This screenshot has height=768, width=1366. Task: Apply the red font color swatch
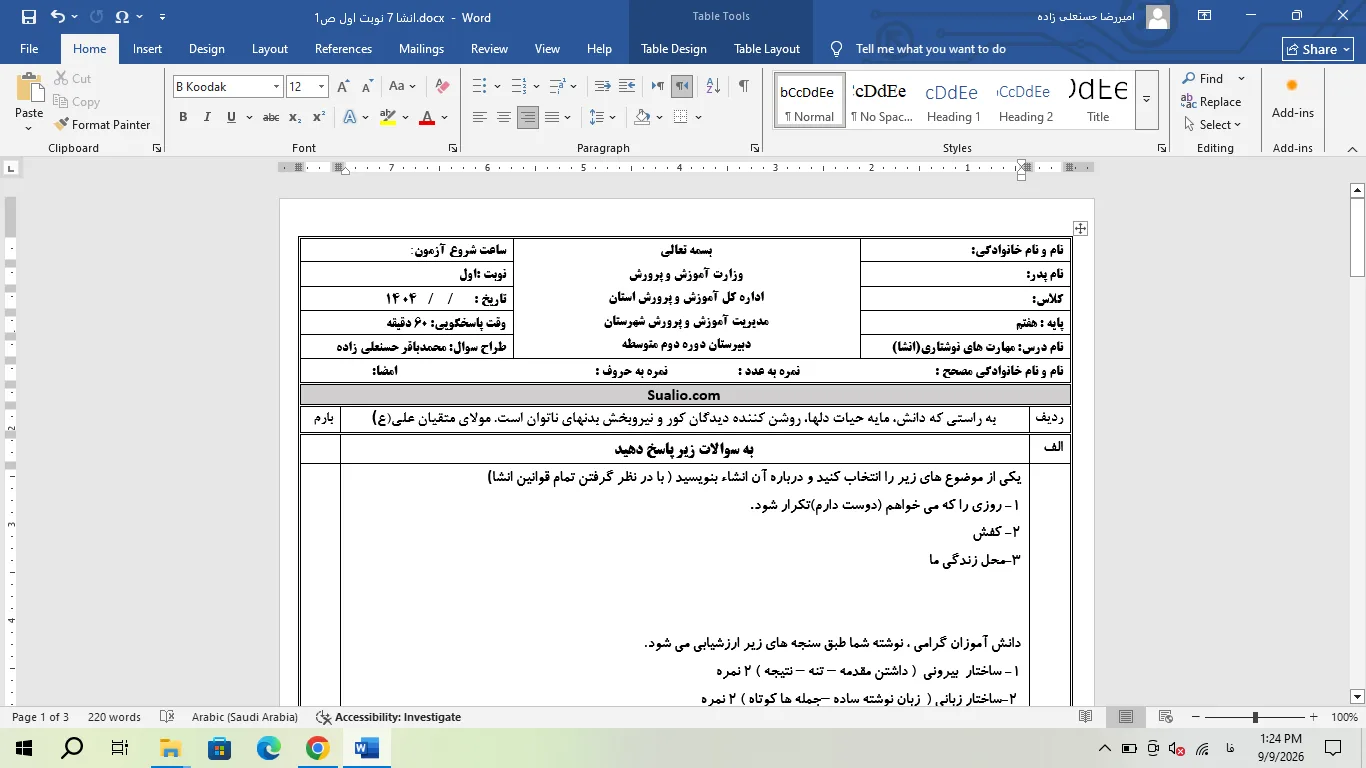(427, 117)
